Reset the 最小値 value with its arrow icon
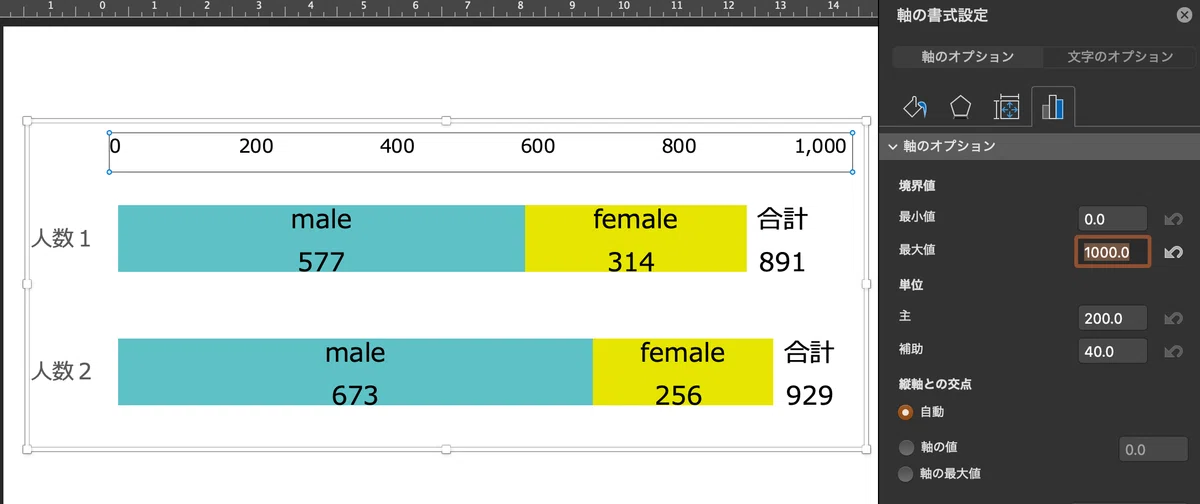This screenshot has height=504, width=1200. (1174, 218)
